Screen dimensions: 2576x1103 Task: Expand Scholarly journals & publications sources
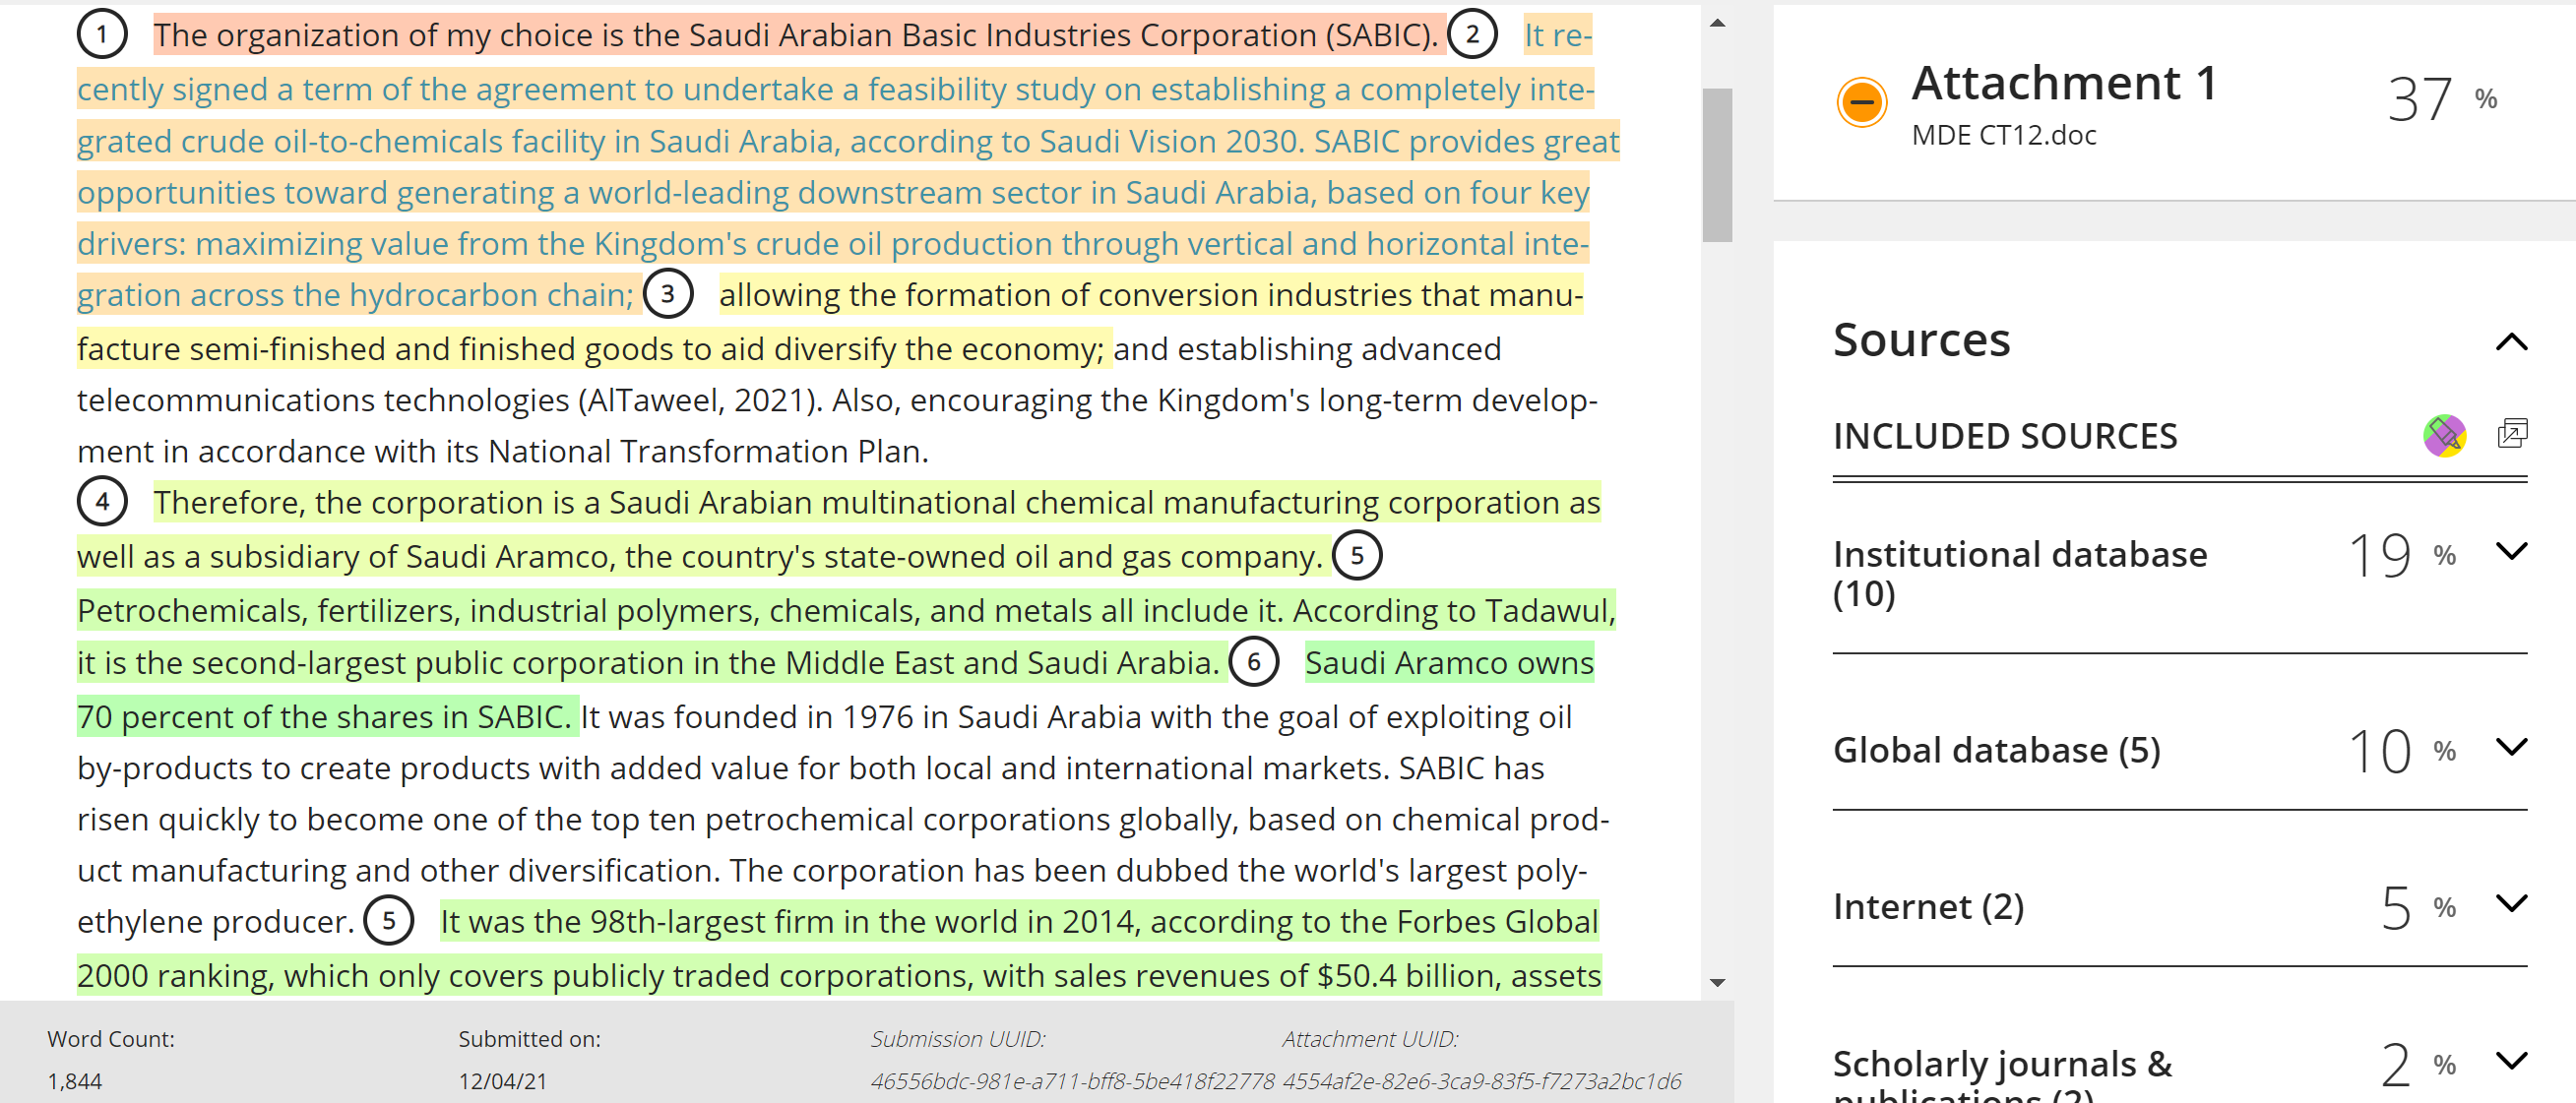click(2510, 1060)
